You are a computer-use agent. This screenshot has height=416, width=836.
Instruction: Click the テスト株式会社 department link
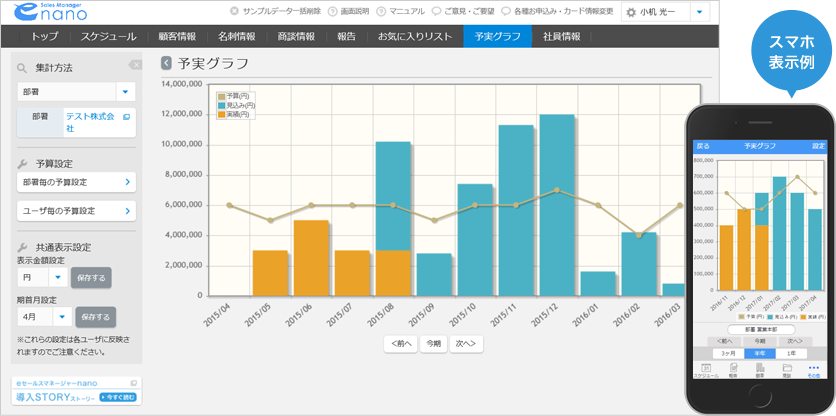point(90,122)
